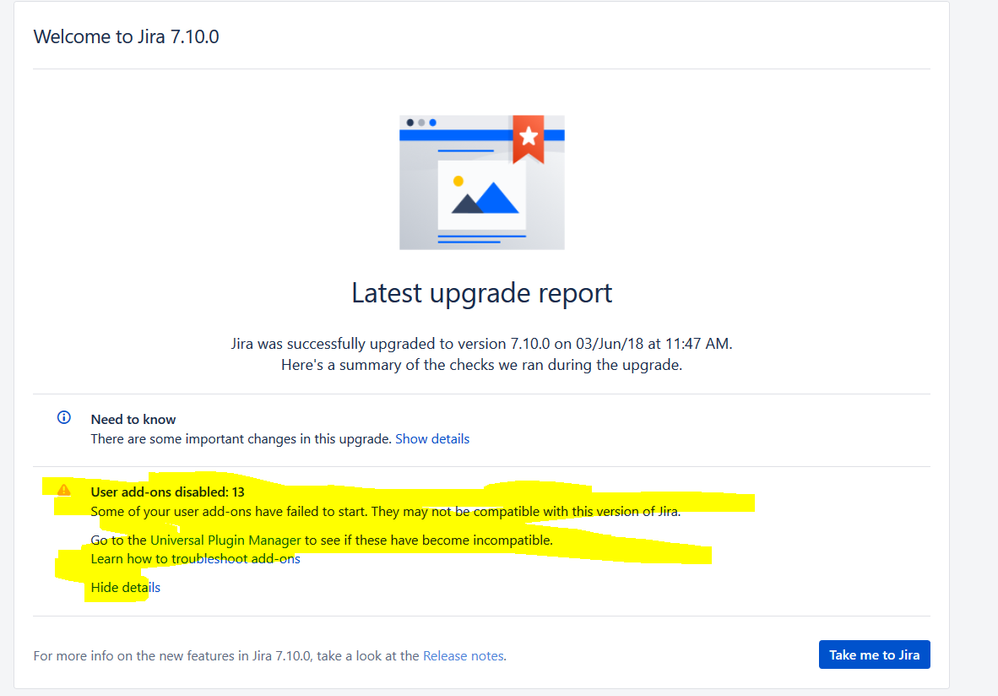Open Learn how to troubleshoot add-ons

pos(195,559)
